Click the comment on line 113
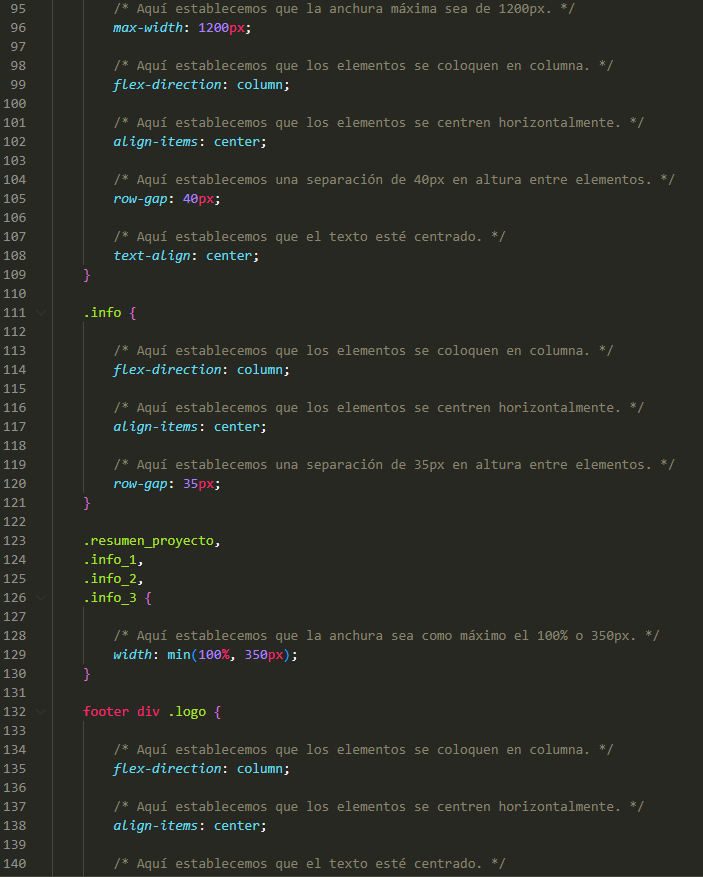The width and height of the screenshot is (703, 877). coord(364,351)
